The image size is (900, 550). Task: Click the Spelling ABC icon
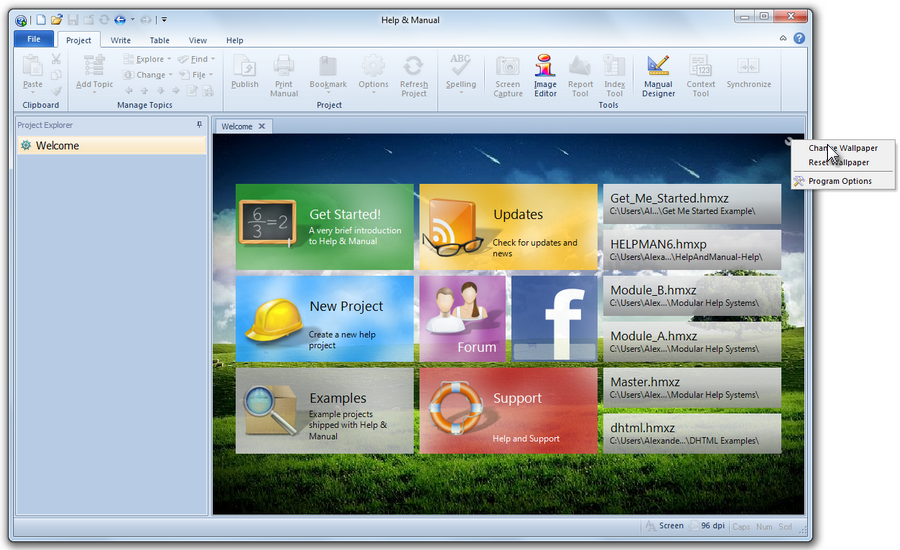click(x=460, y=65)
